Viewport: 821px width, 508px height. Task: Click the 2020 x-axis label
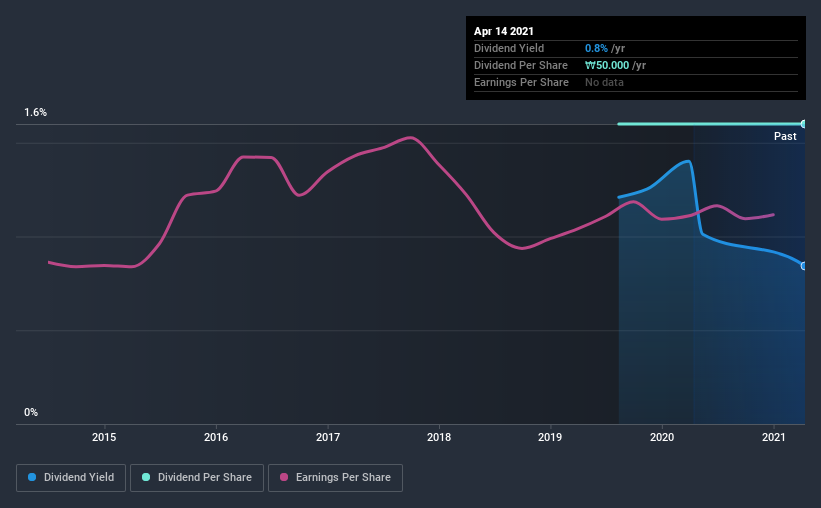(662, 437)
